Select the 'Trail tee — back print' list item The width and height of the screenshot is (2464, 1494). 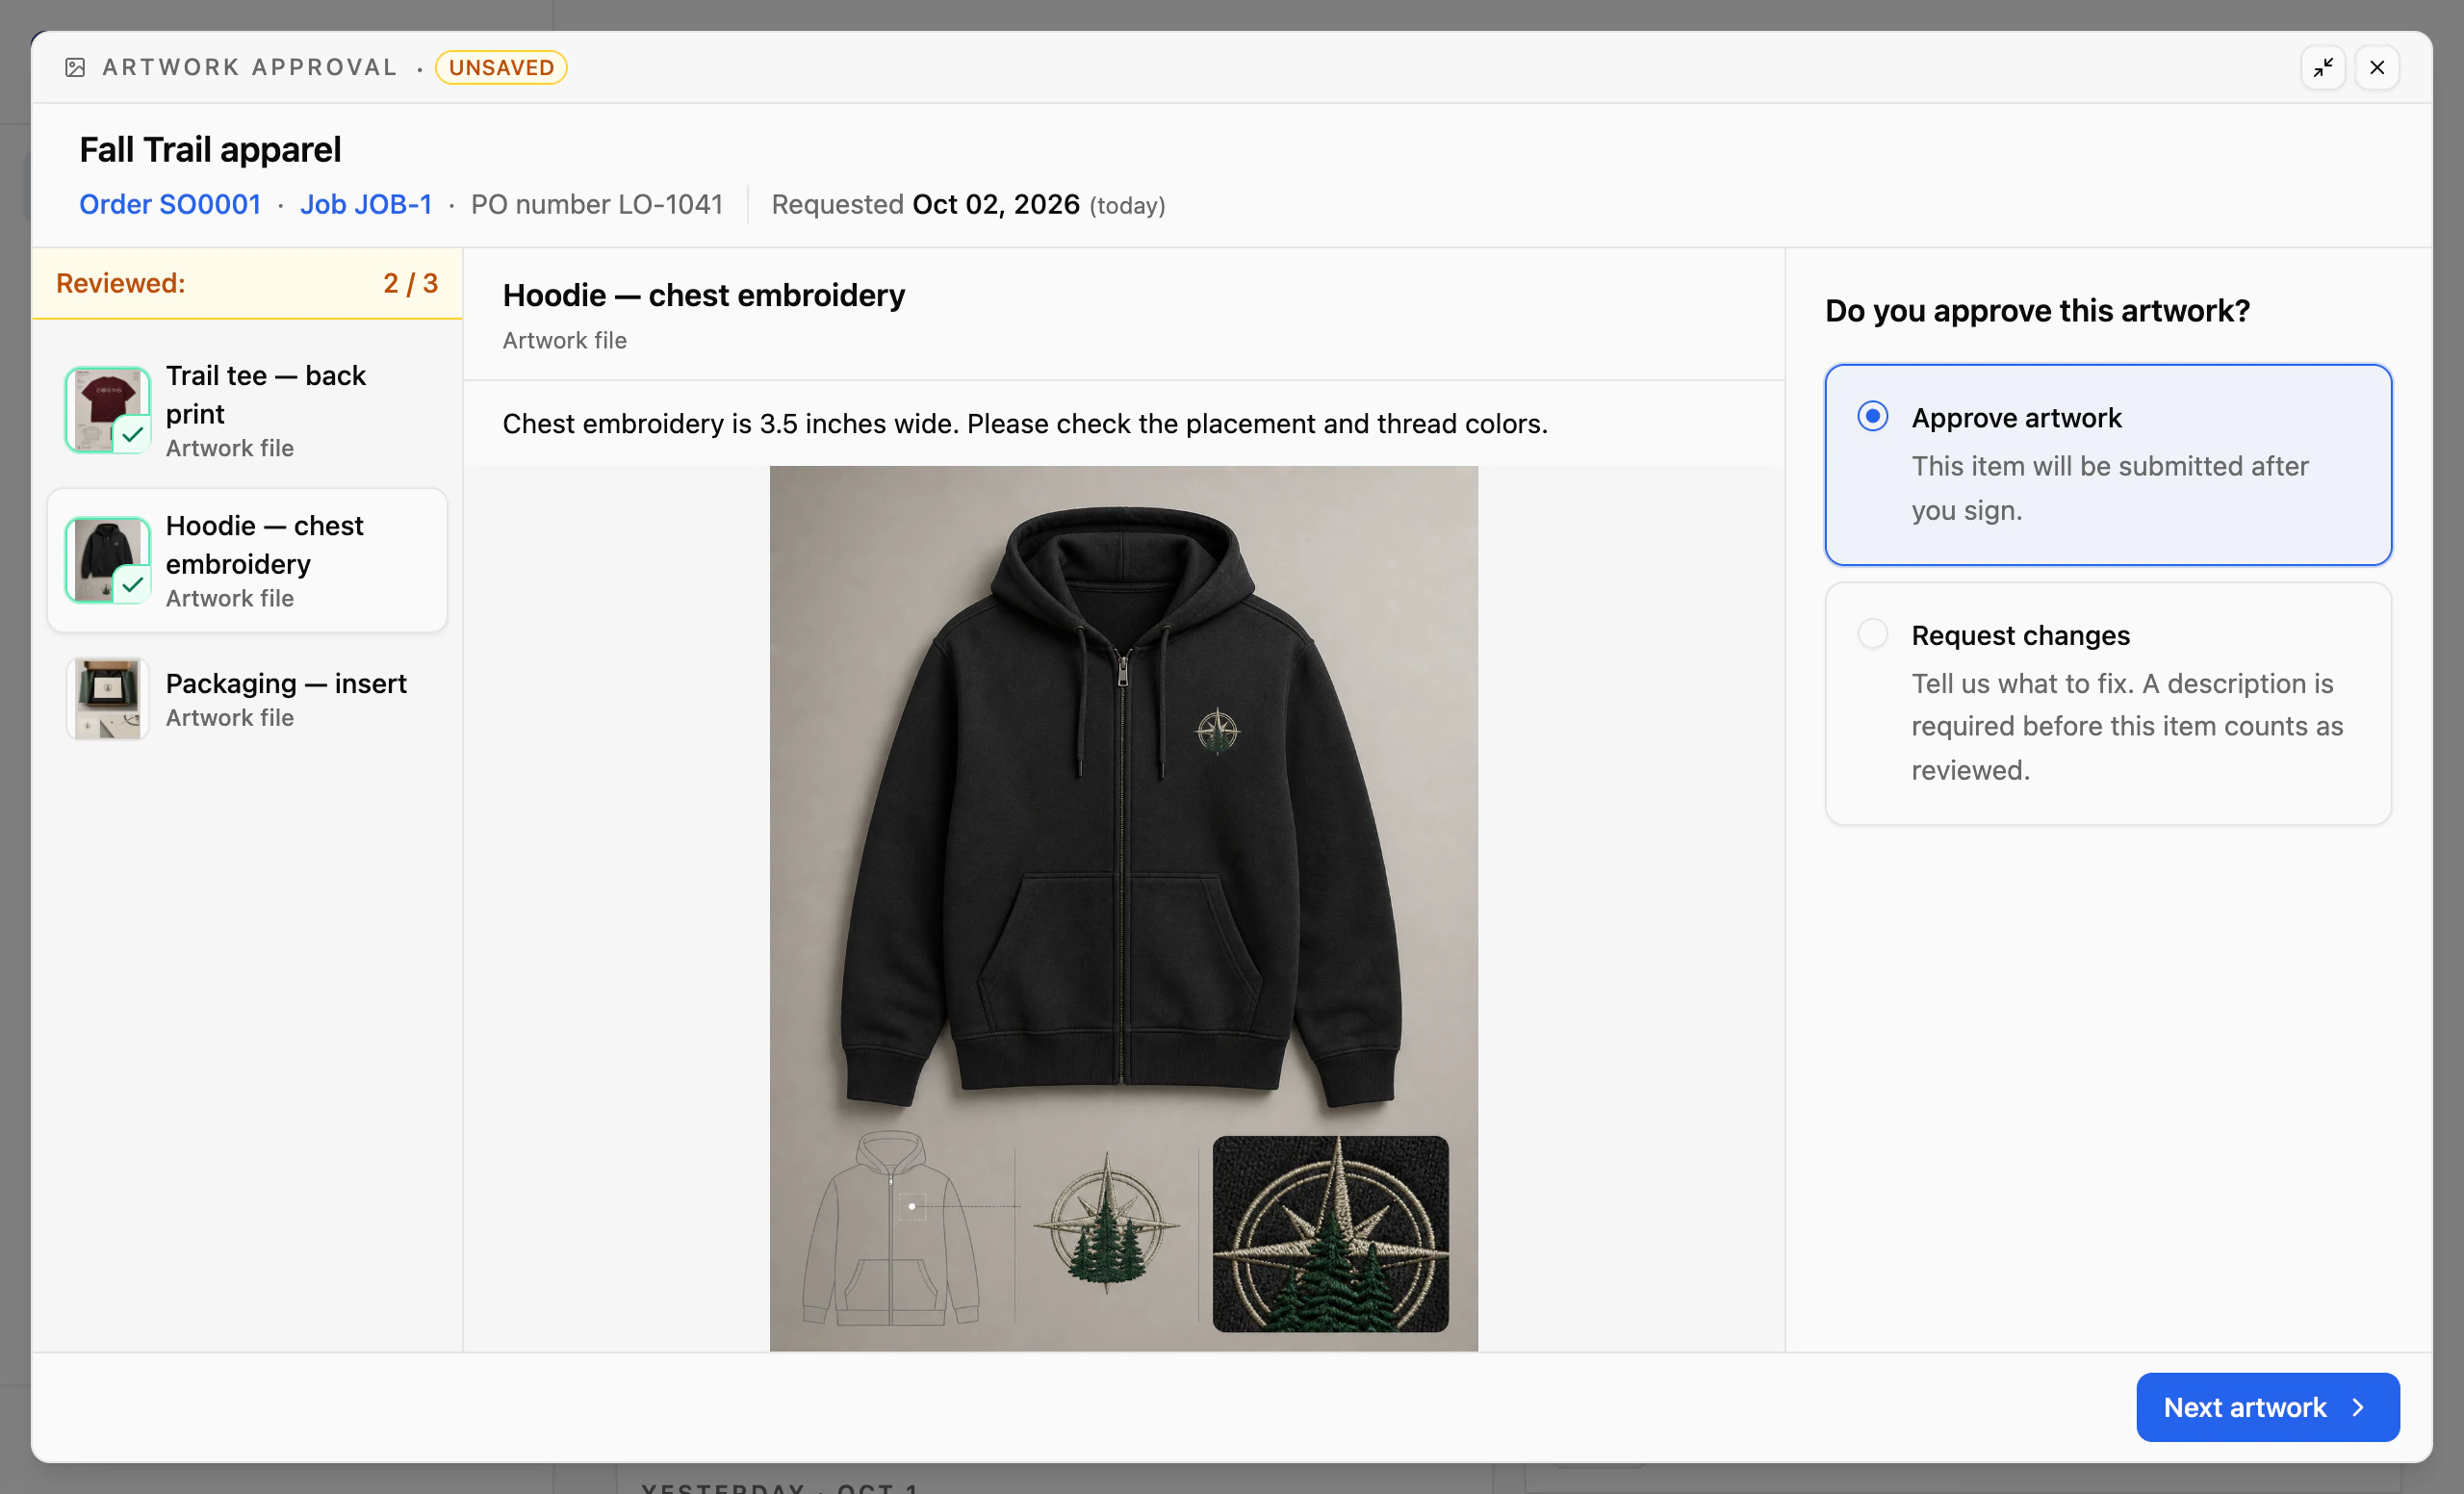click(x=247, y=410)
